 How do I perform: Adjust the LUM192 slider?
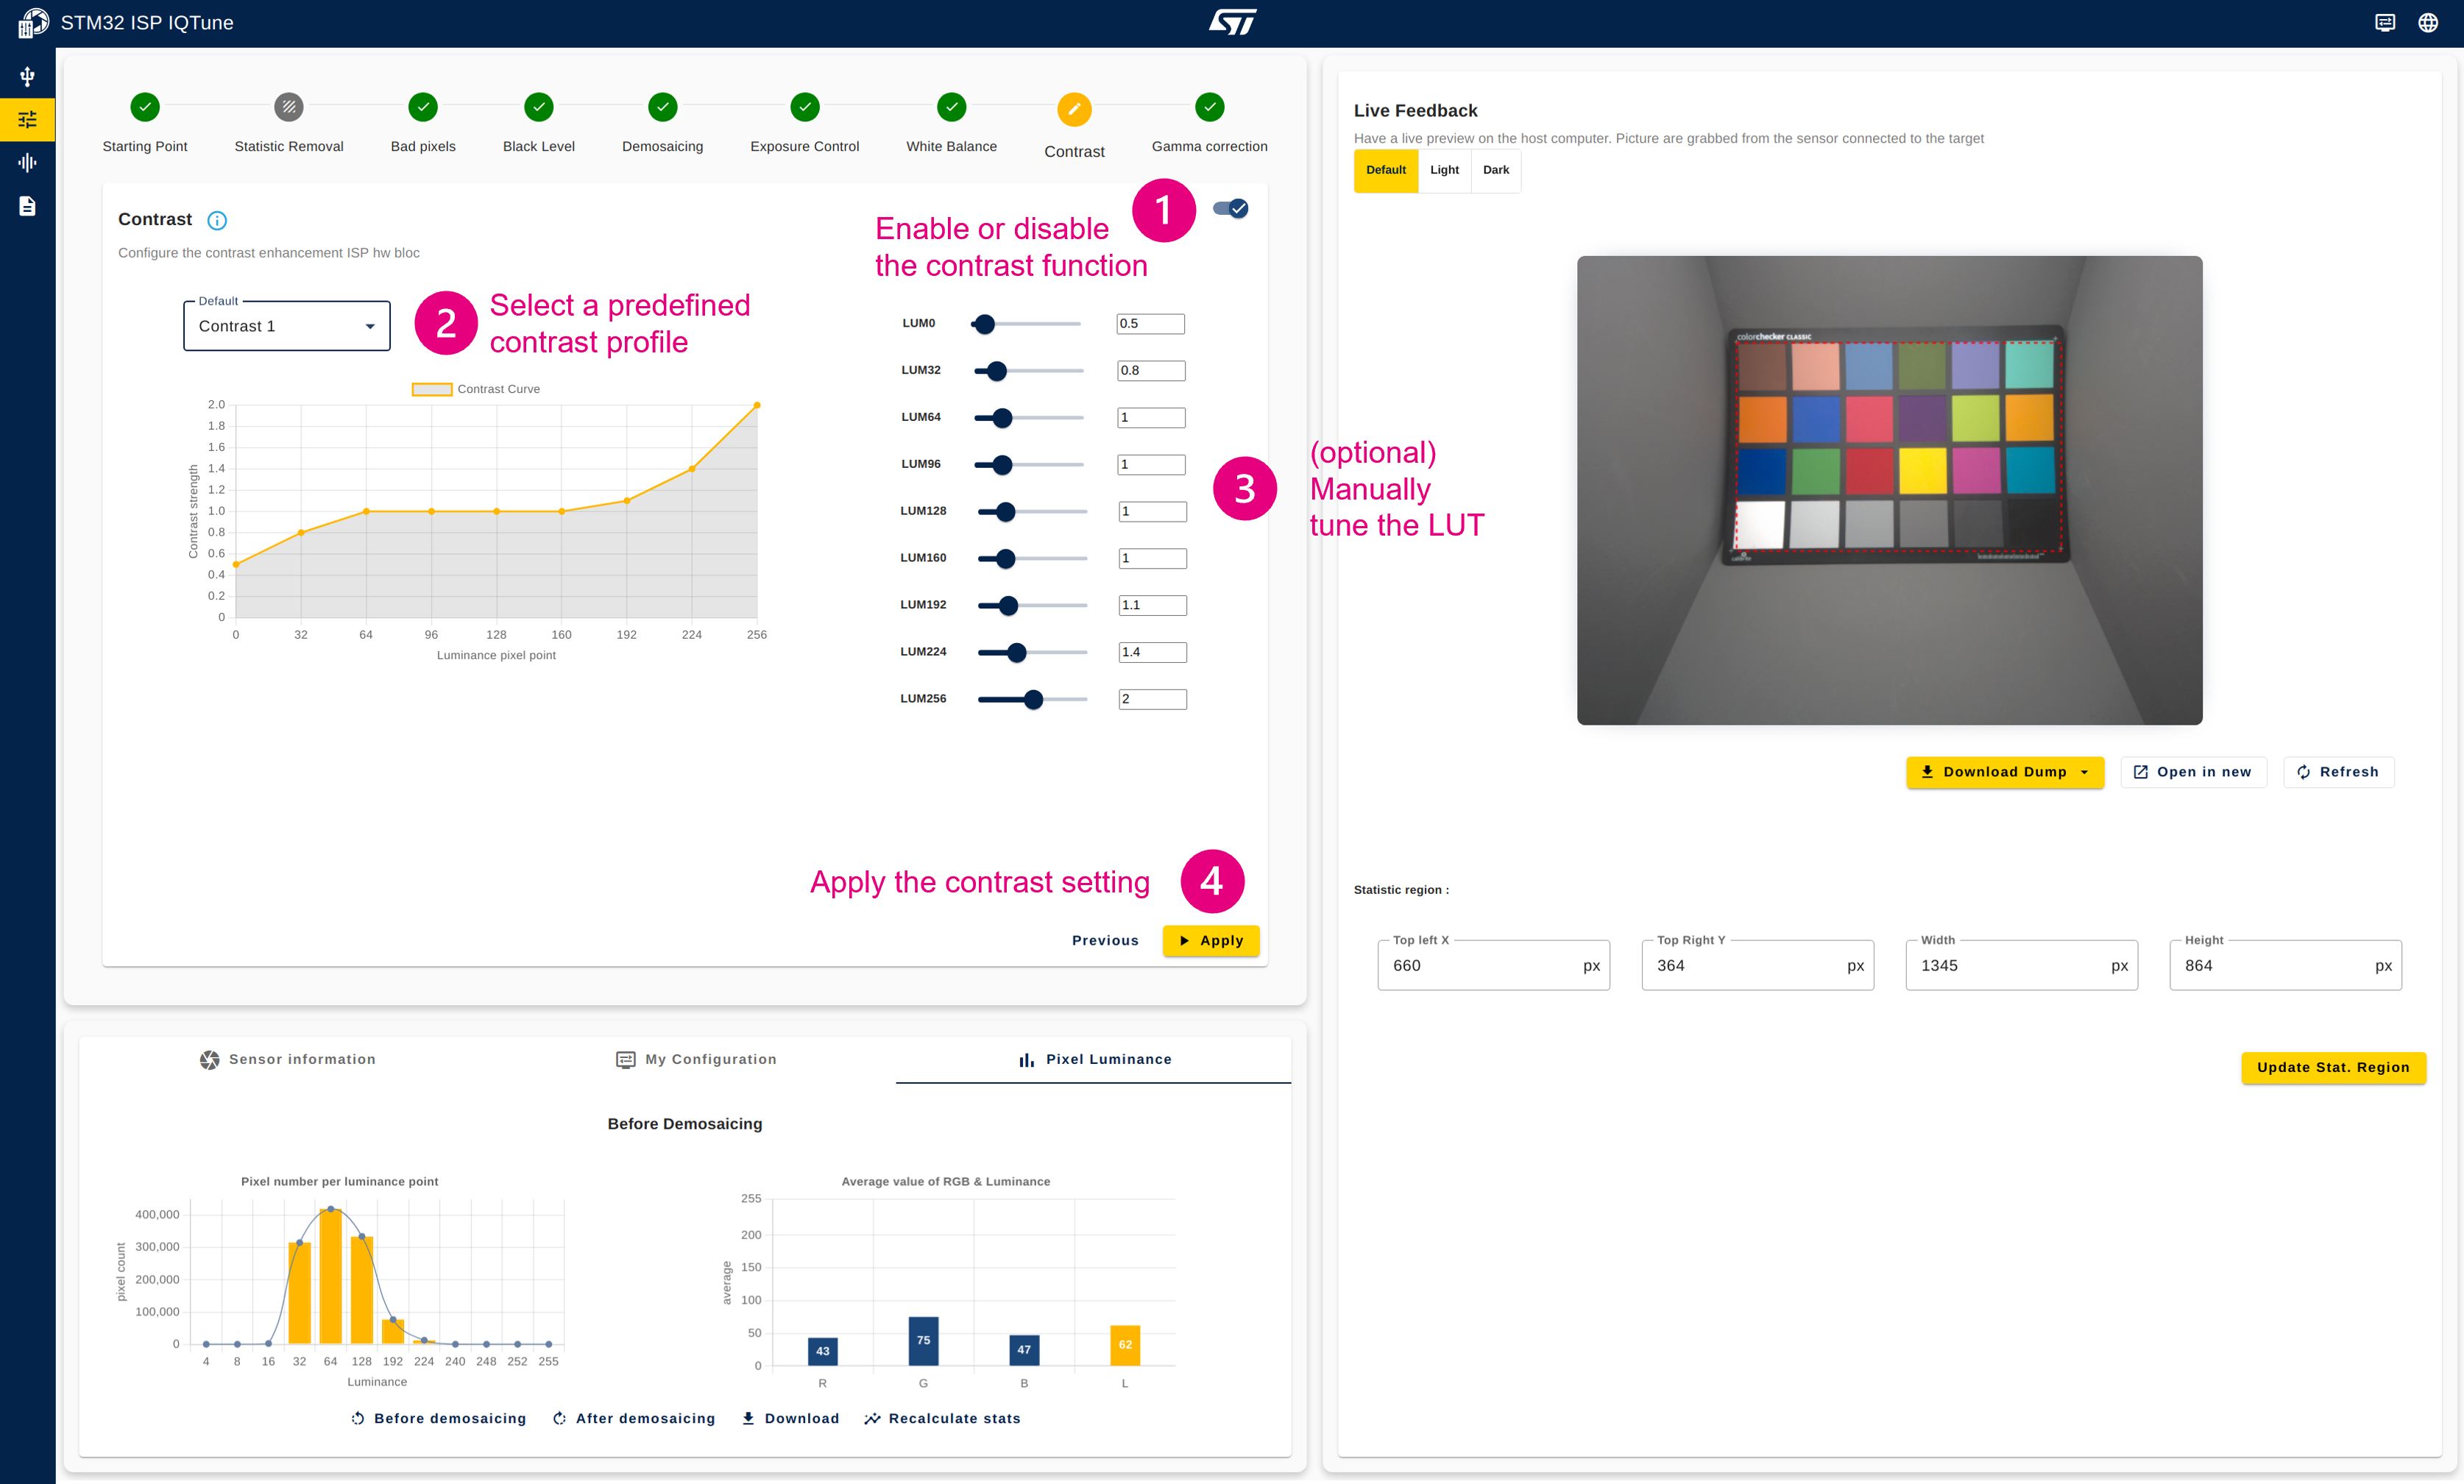pos(1032,606)
